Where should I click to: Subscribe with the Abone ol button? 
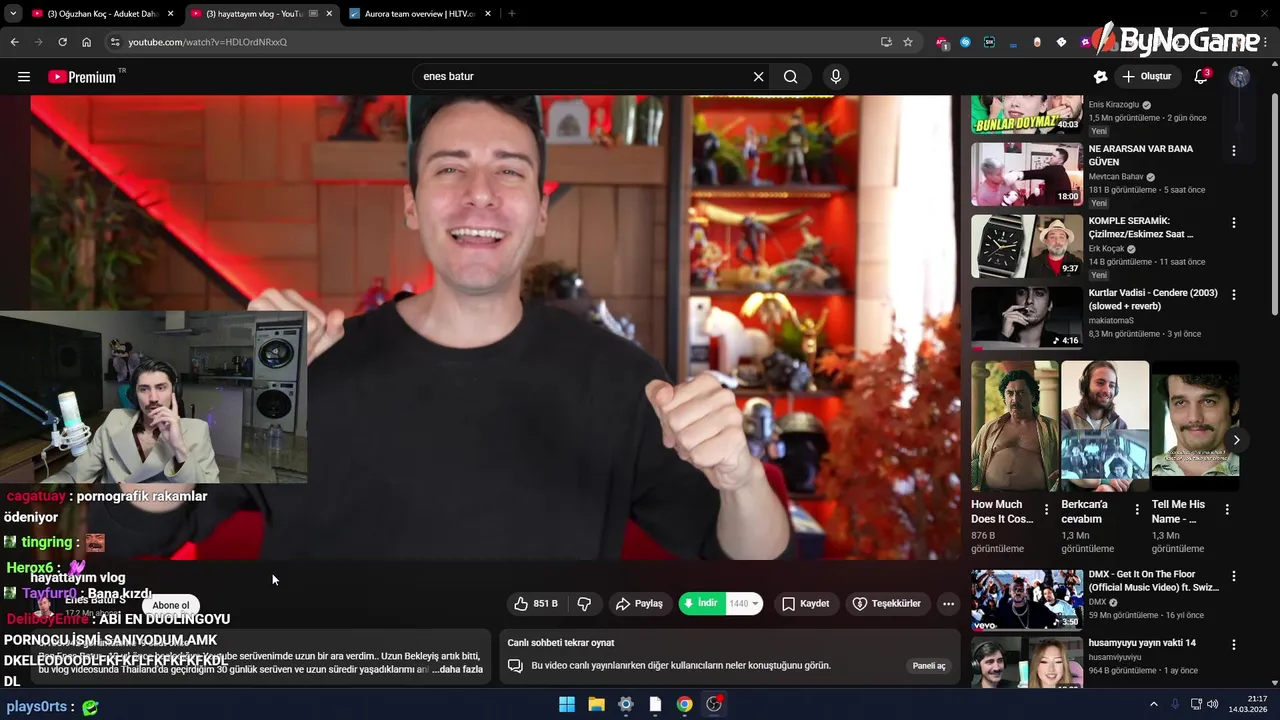click(171, 605)
